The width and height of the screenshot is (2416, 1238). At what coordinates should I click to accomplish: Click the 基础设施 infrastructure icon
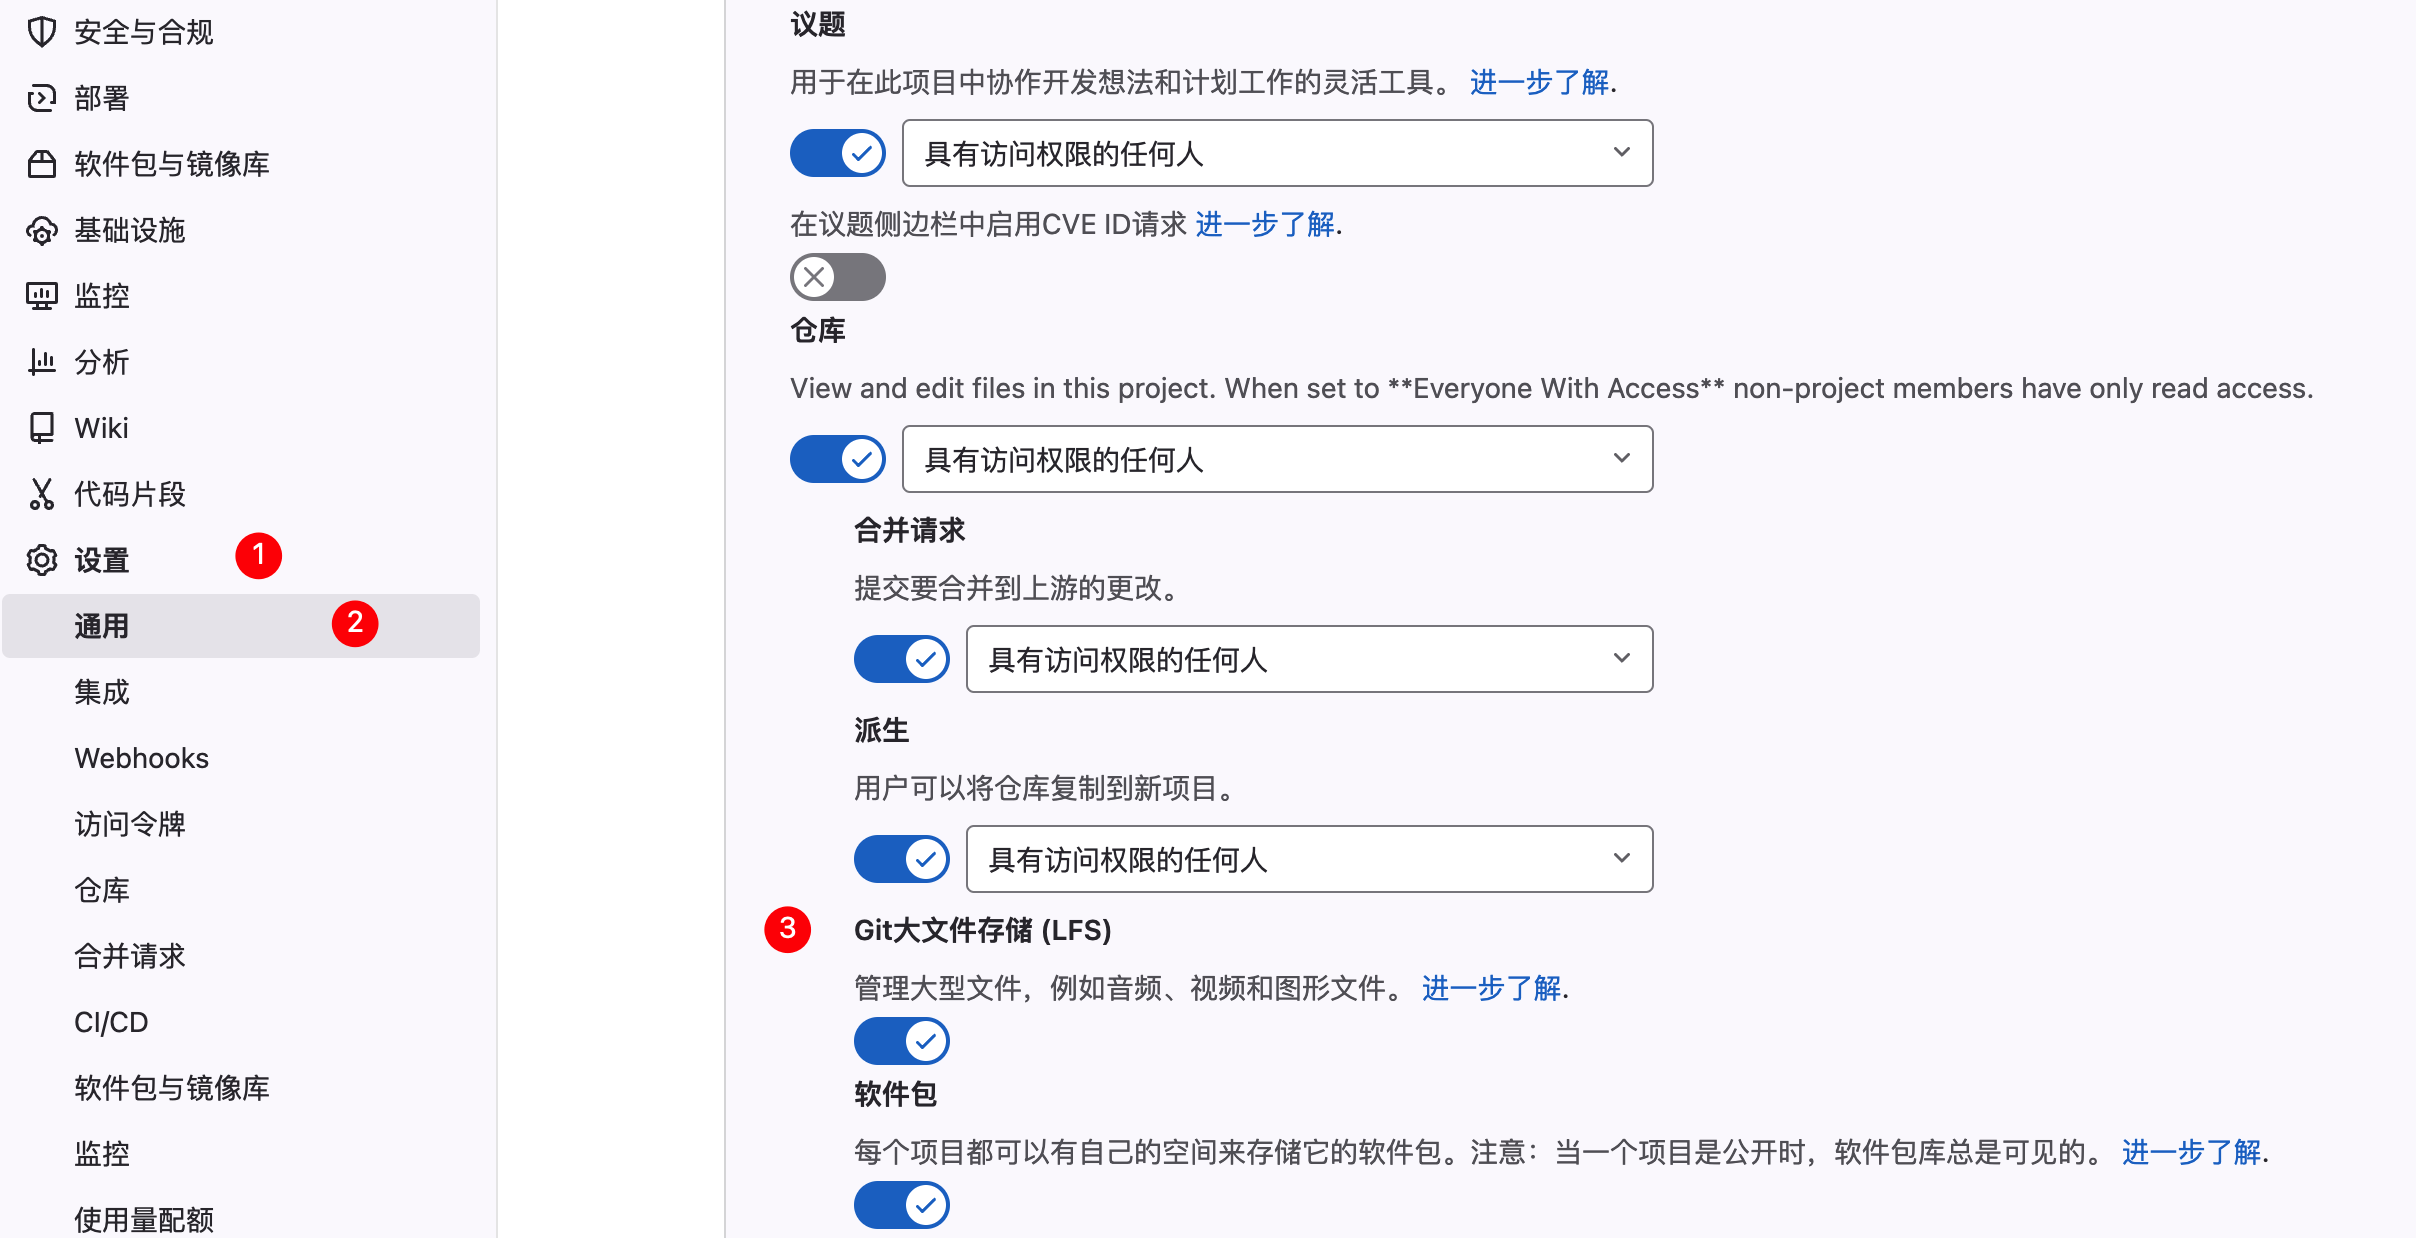click(41, 230)
